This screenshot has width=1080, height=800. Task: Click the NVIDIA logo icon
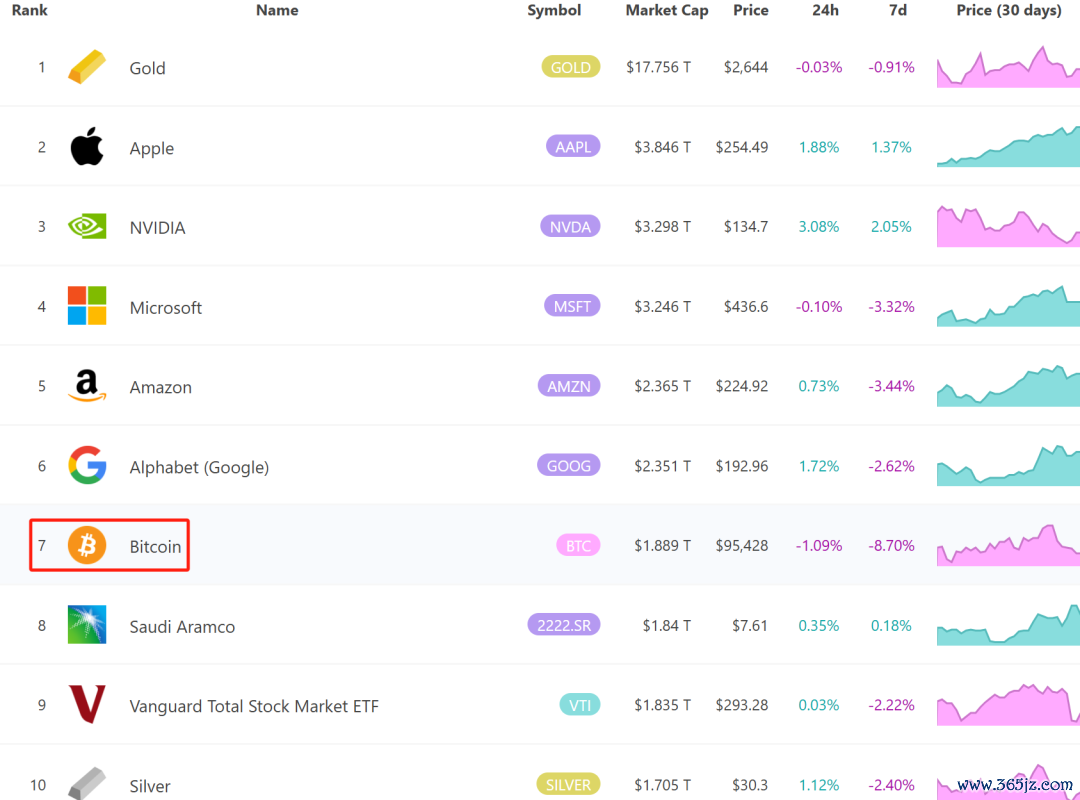87,227
